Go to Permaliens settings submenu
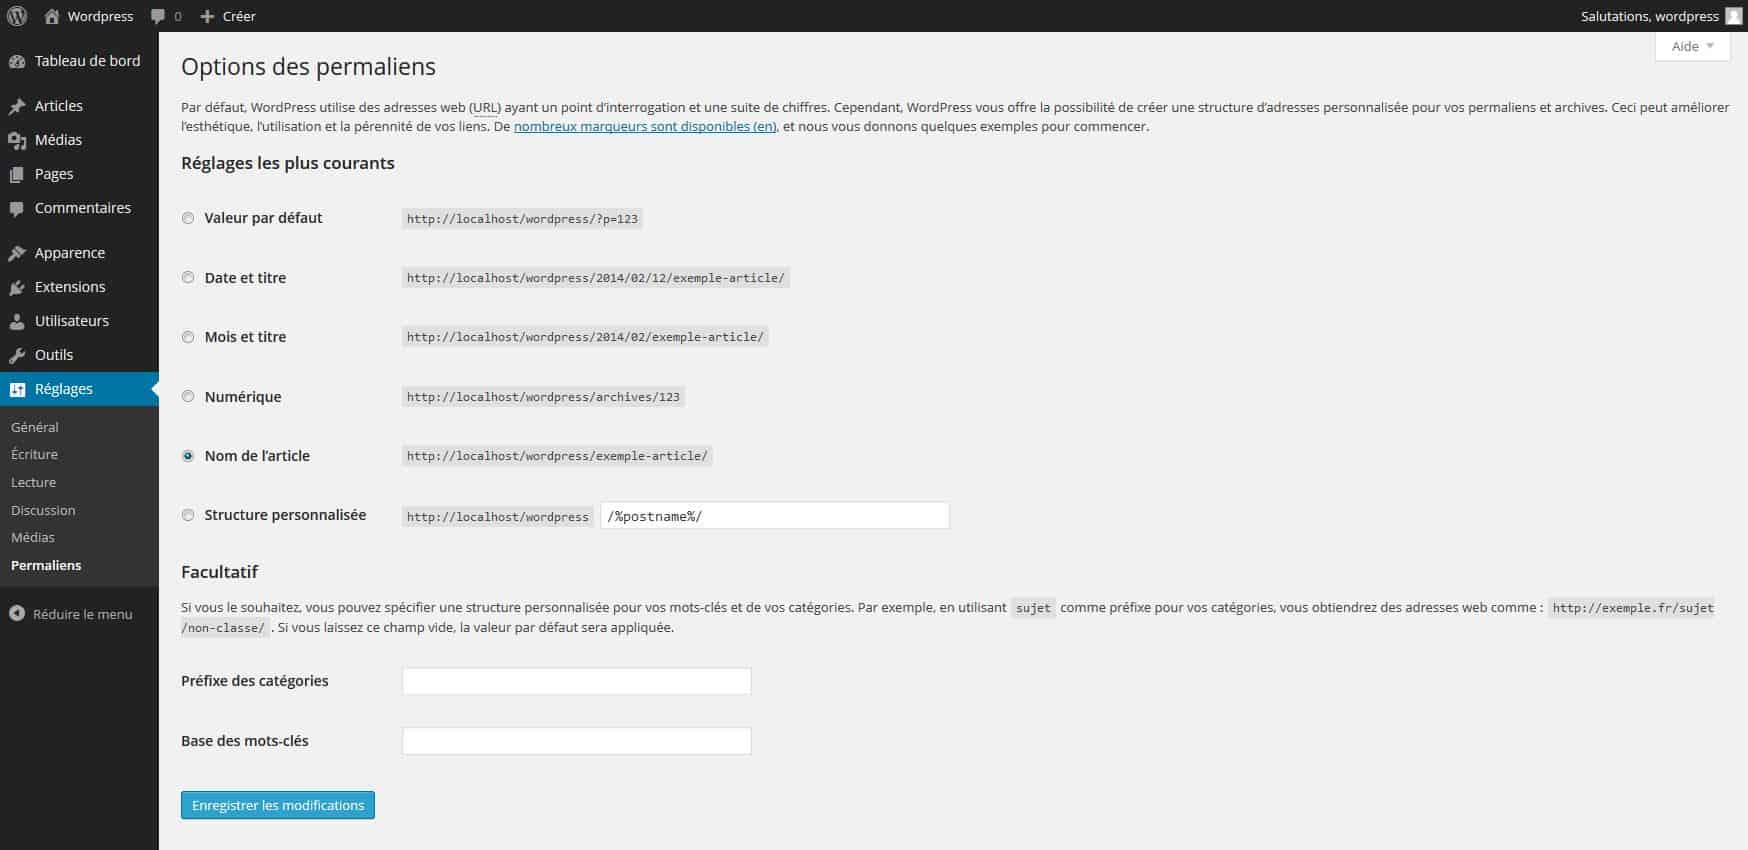 pos(46,565)
